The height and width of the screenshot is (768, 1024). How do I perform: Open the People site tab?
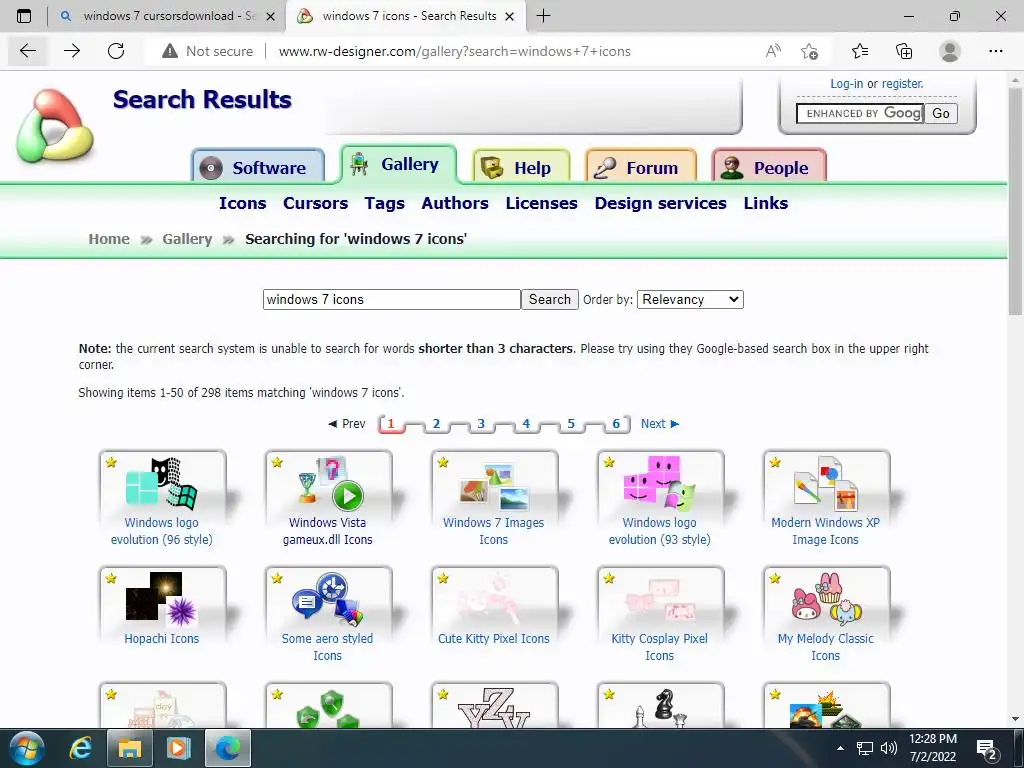click(769, 167)
